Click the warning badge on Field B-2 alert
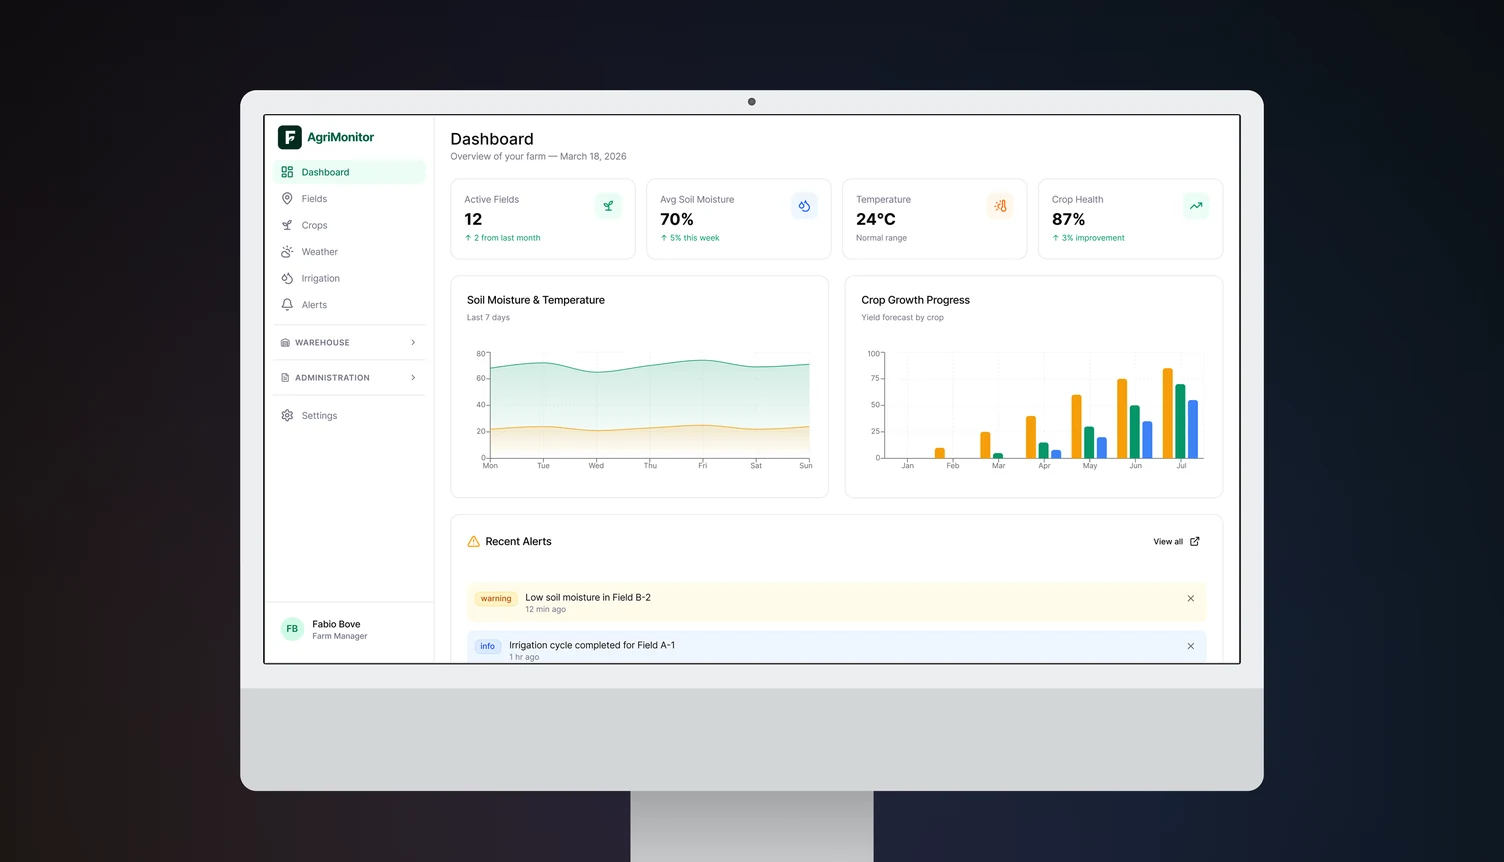1504x862 pixels. [496, 599]
